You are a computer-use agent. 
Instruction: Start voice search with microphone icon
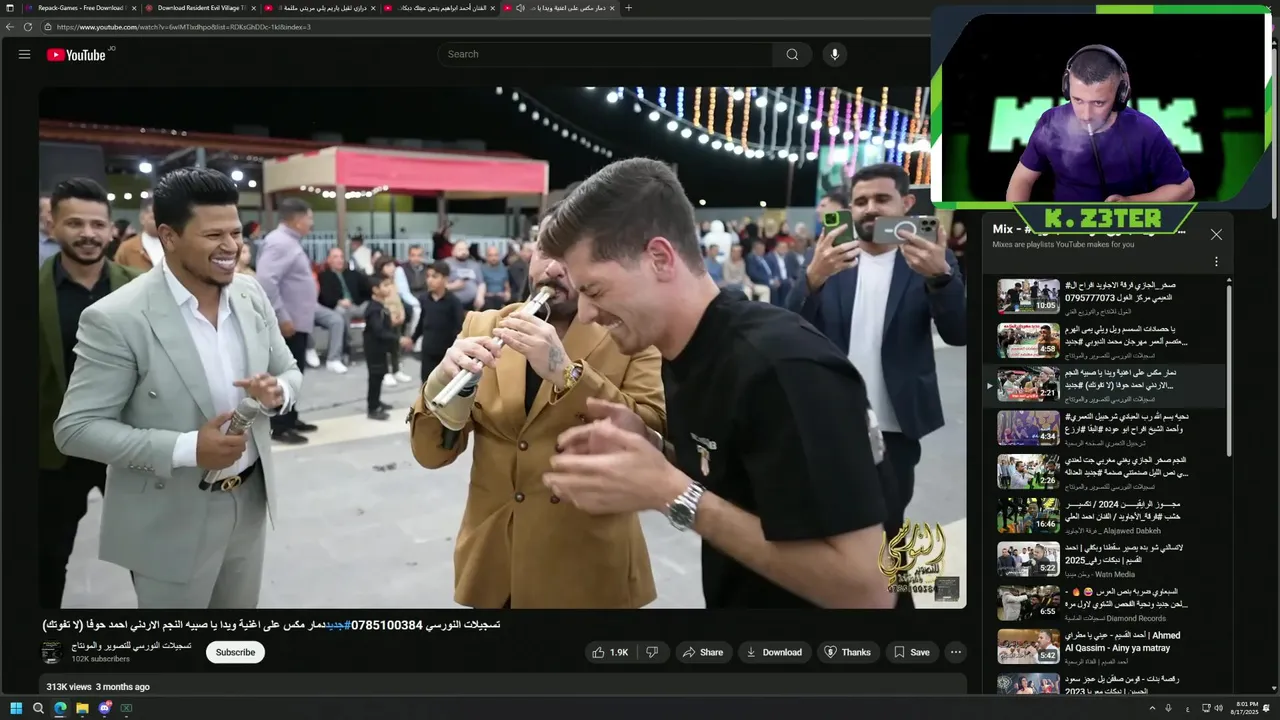(834, 55)
